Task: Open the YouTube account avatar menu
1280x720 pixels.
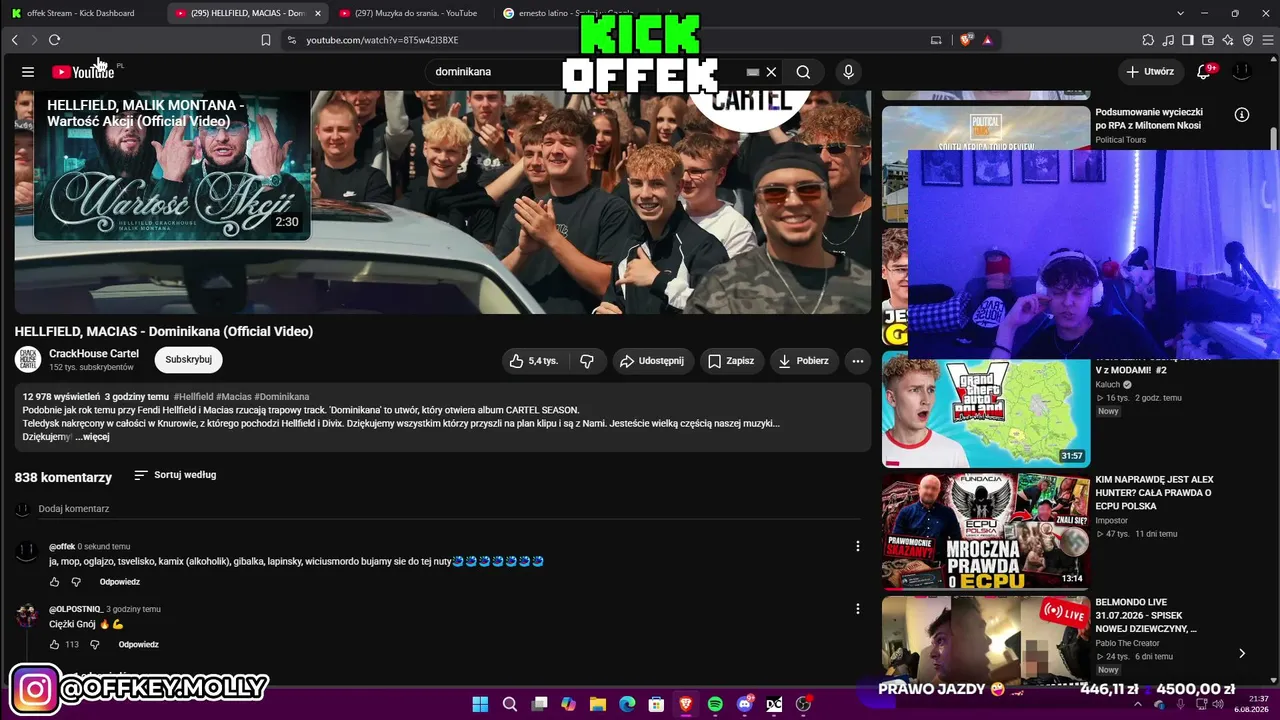Action: click(1242, 72)
